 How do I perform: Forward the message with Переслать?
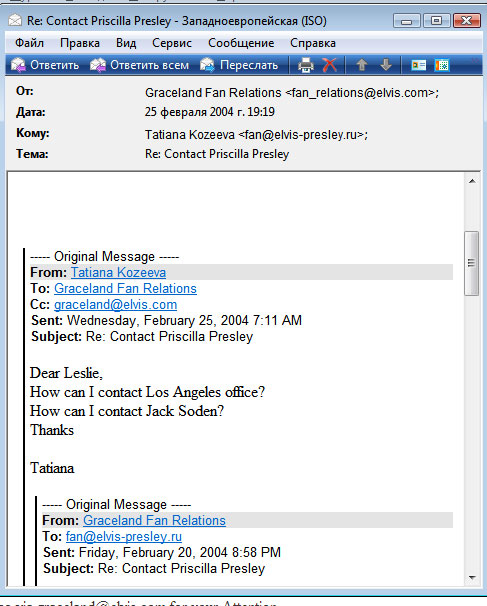tap(239, 65)
